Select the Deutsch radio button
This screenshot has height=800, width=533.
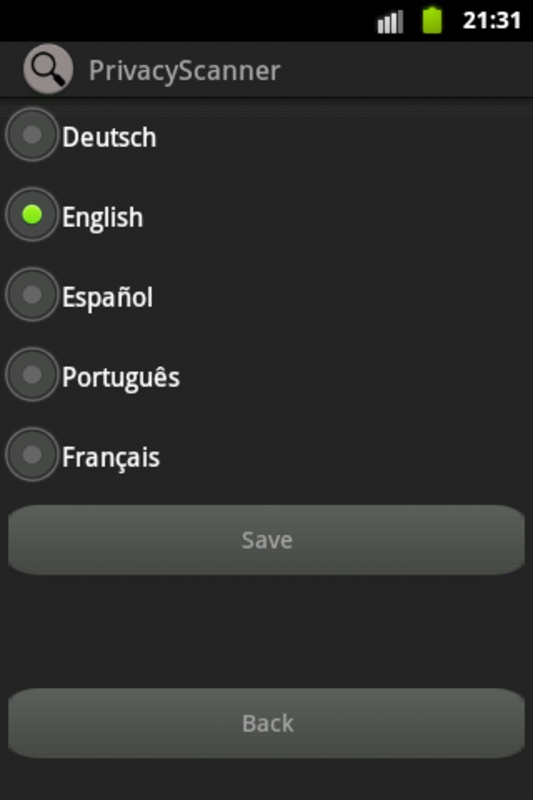[32, 135]
